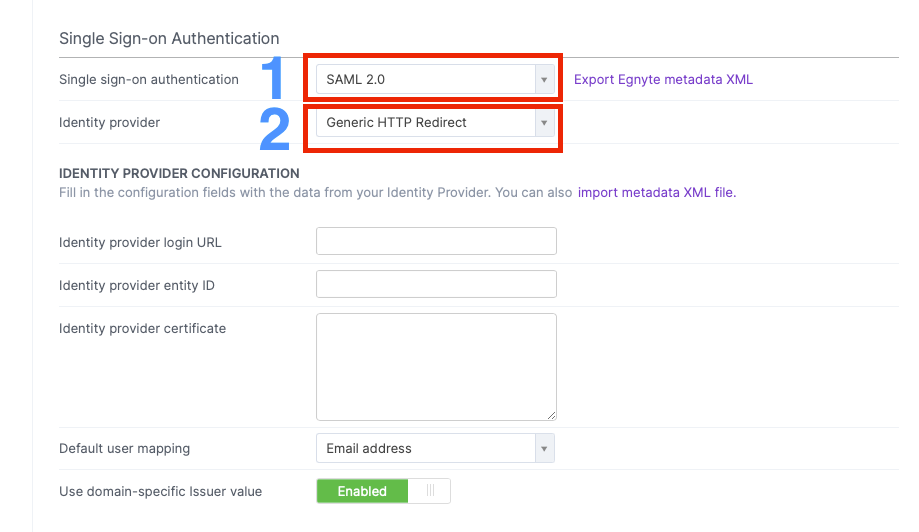
Task: Click the Identity provider login URL label
Action: tap(140, 243)
